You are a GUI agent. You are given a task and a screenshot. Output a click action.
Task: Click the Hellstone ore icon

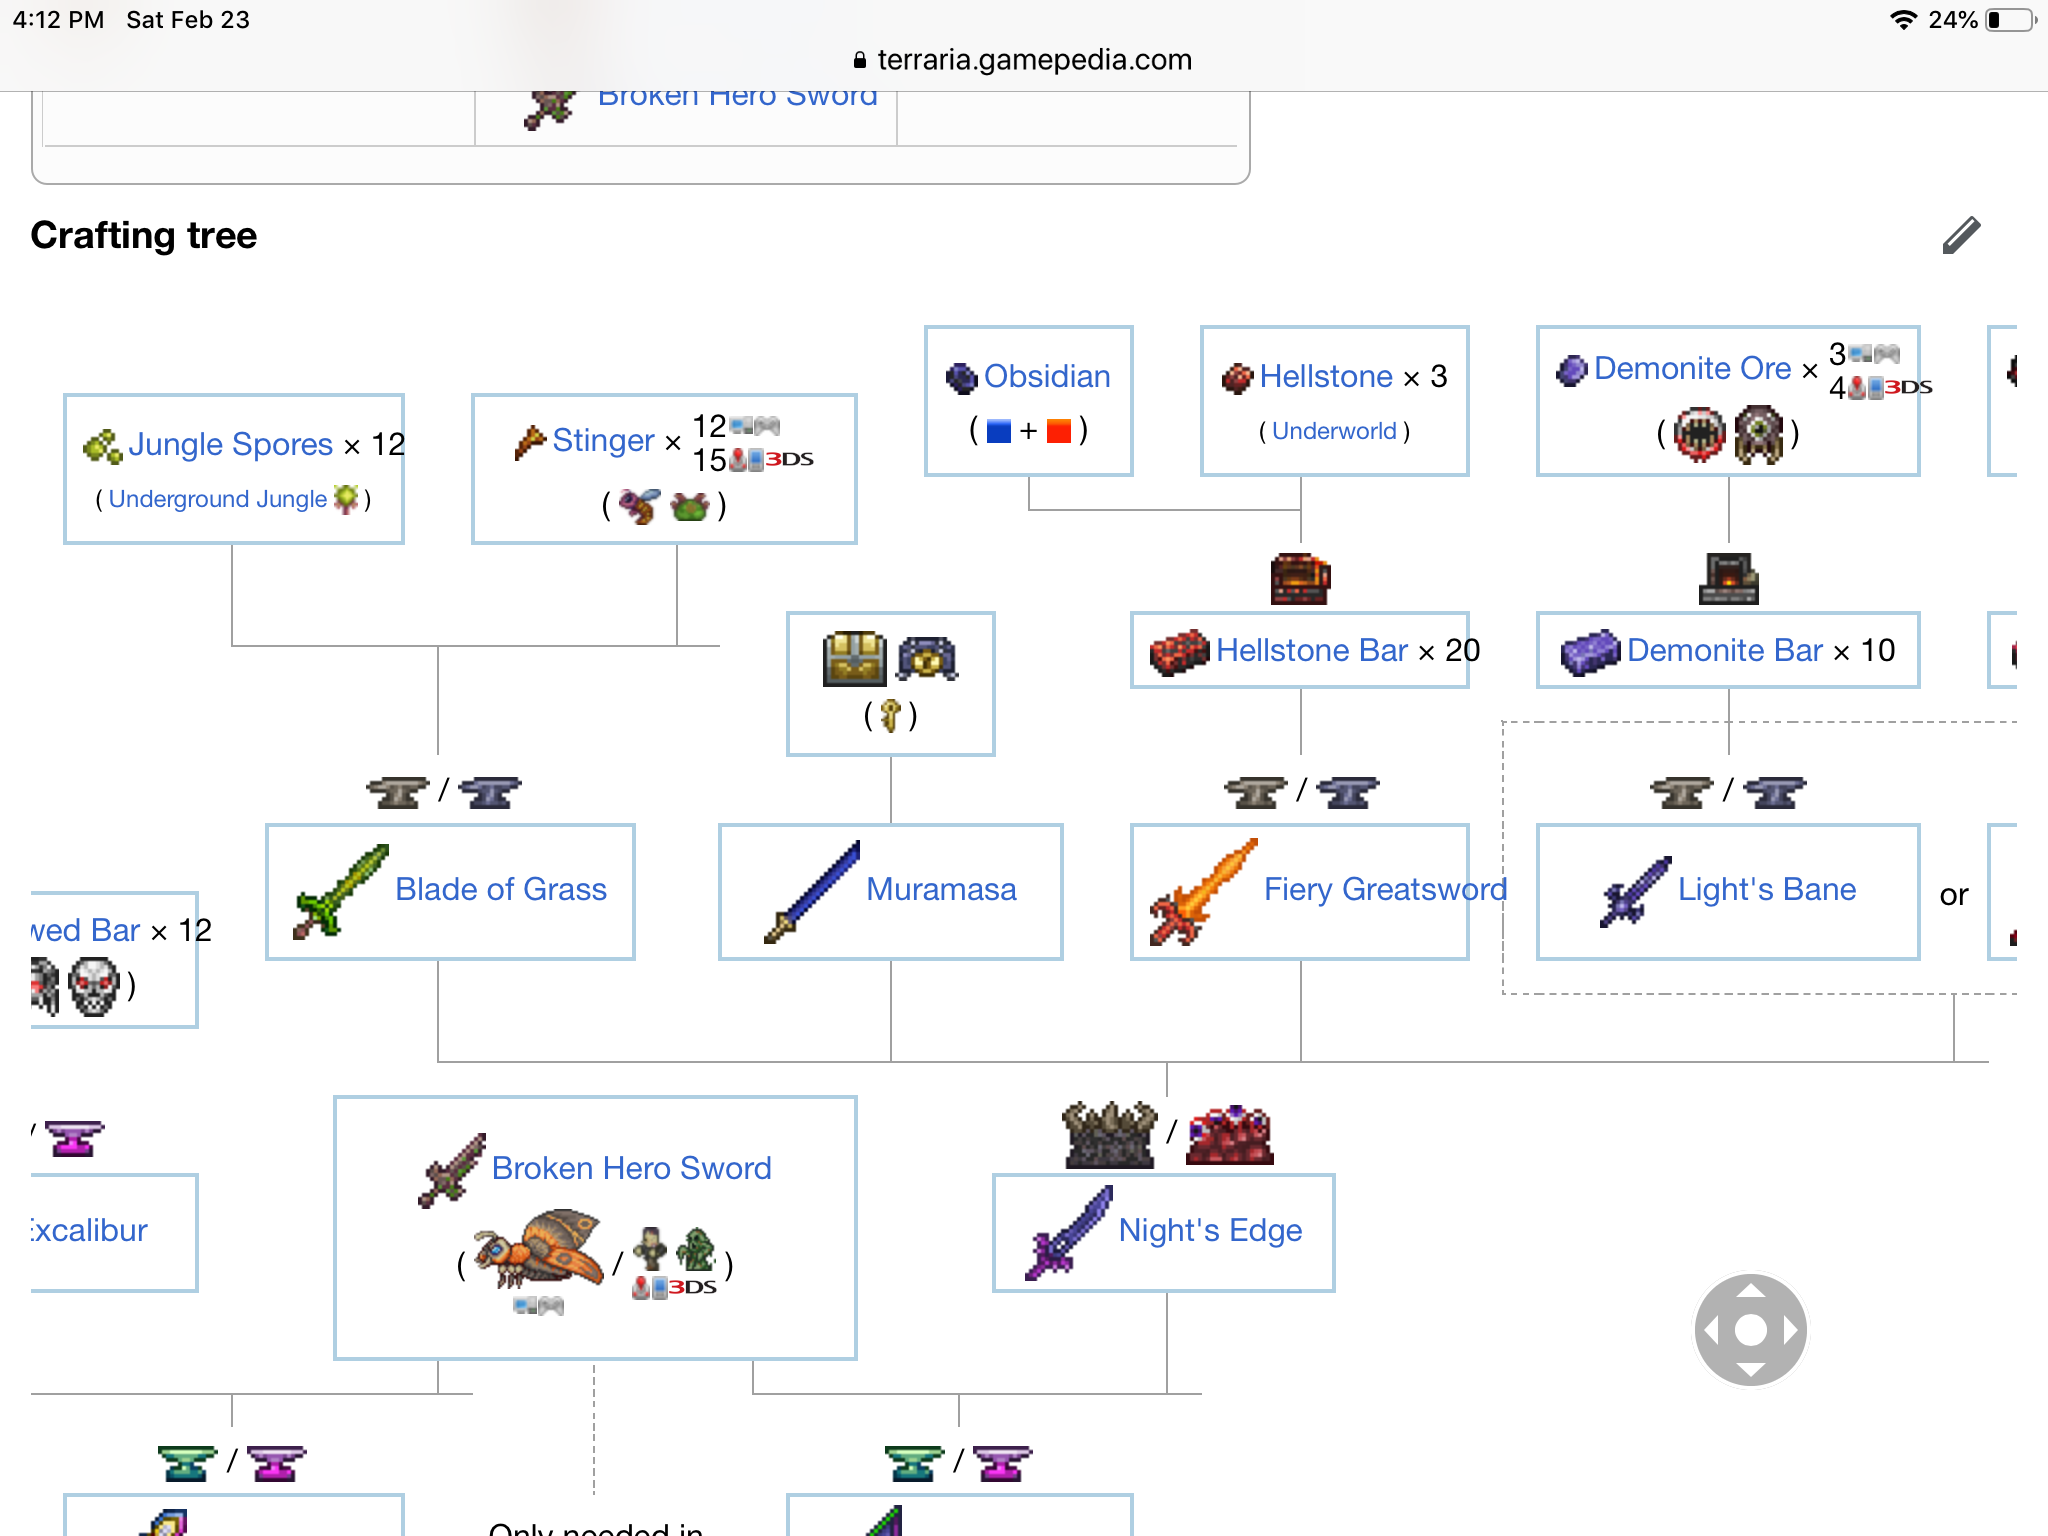click(1238, 378)
